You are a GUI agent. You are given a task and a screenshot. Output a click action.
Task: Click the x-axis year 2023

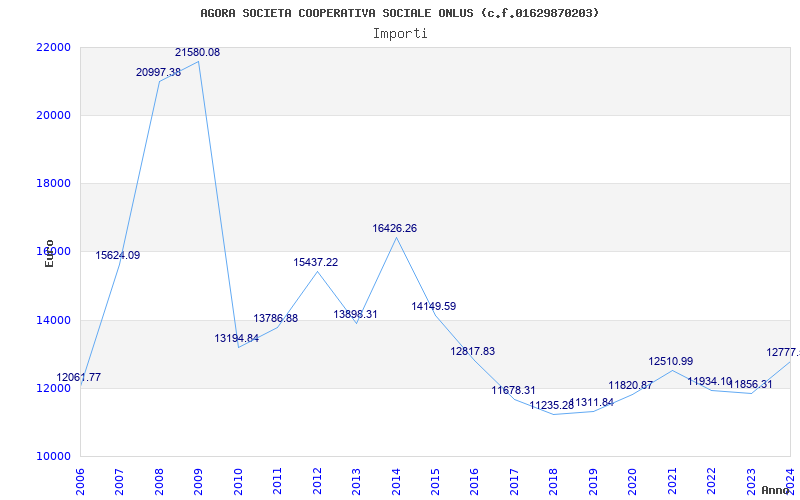pos(751,481)
